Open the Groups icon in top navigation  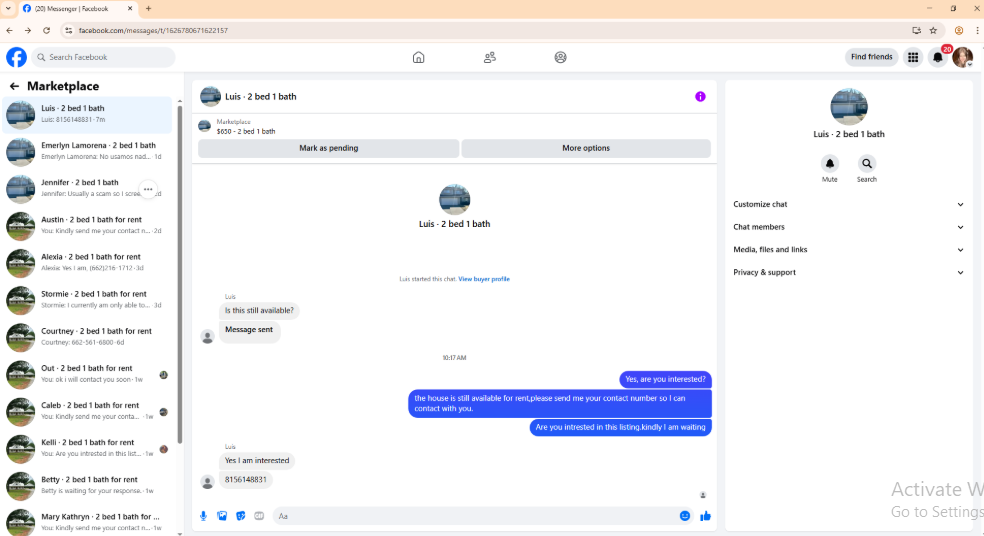pos(560,57)
